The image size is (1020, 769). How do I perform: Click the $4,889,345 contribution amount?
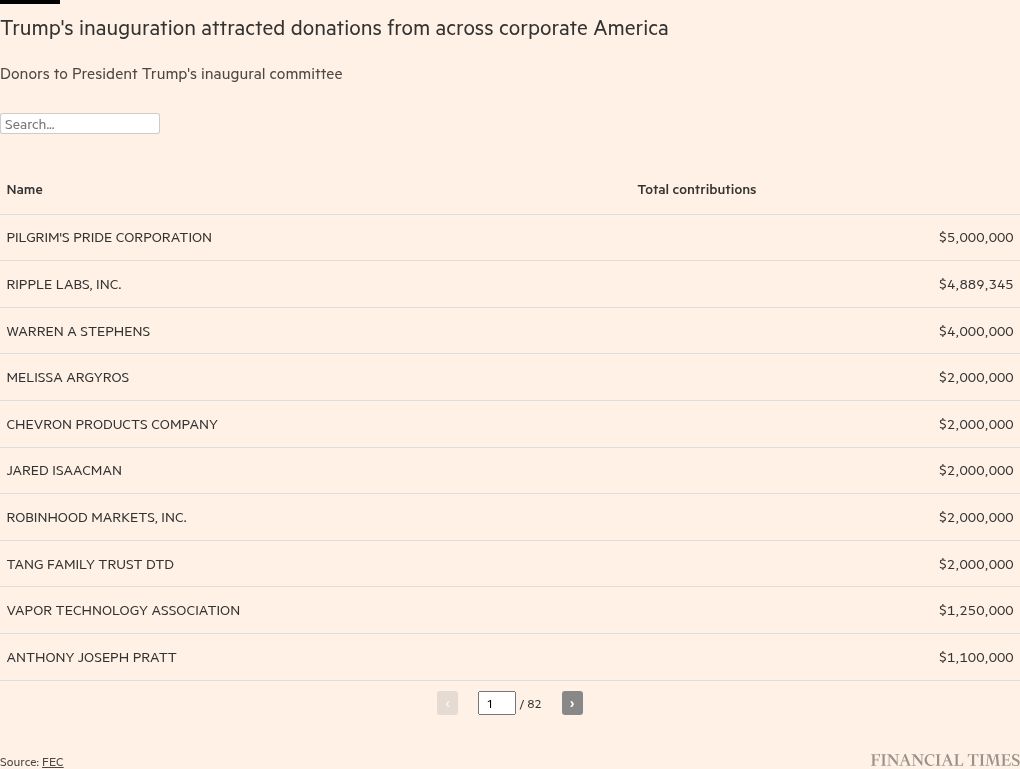coord(976,284)
